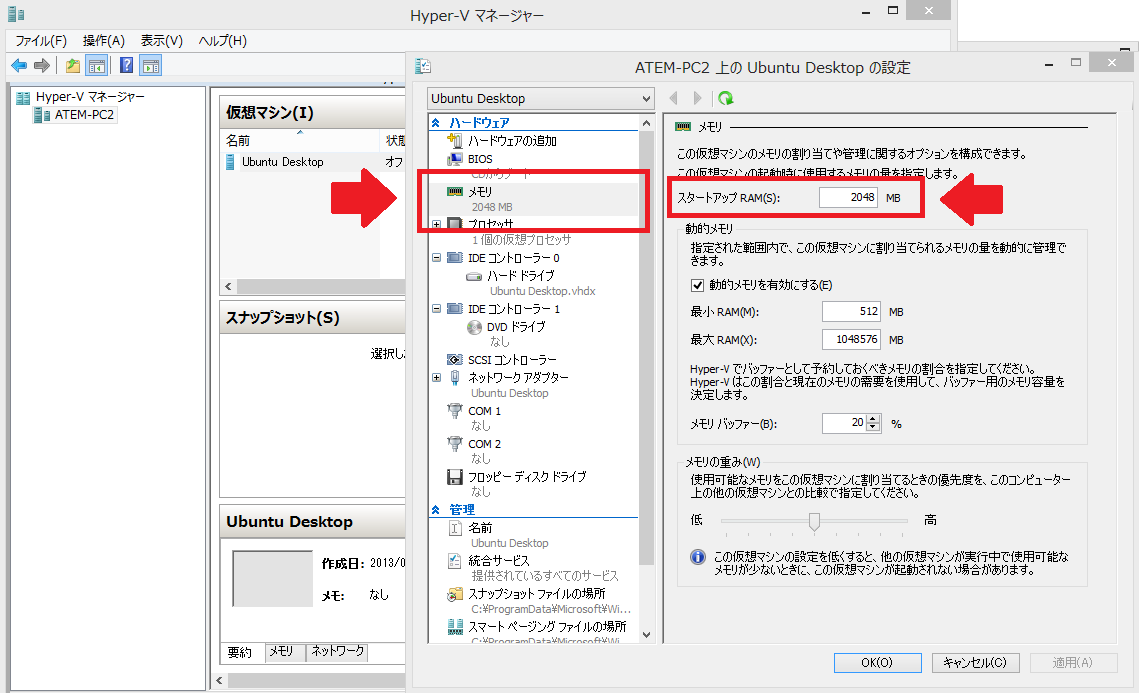Select スマート ページング ファイルの場所
Viewport: 1139px width, 693px height.
point(546,626)
